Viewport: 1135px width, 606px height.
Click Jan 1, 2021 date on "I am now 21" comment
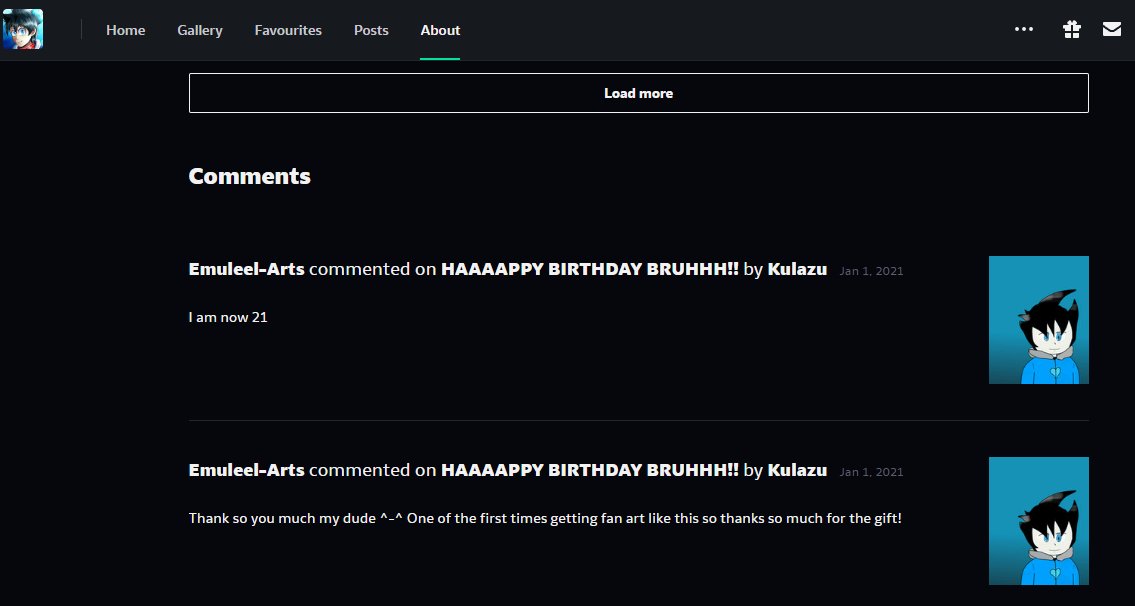[872, 272]
